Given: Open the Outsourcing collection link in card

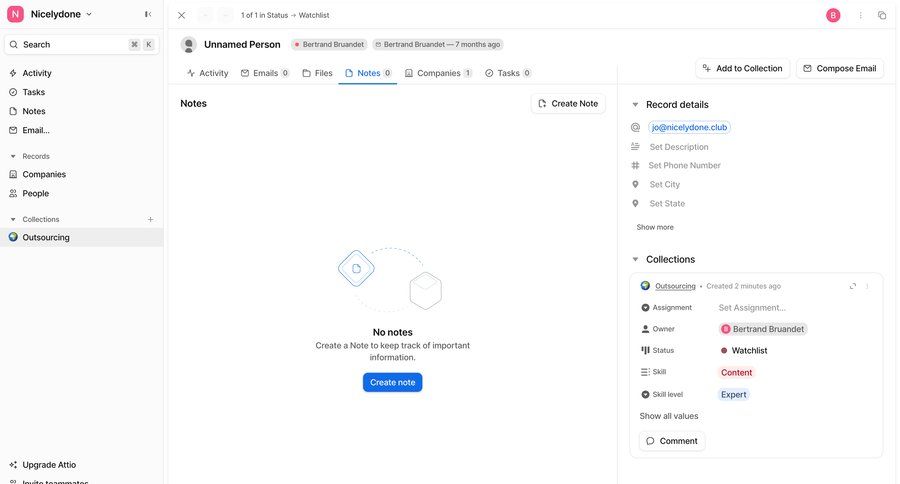Looking at the screenshot, I should [x=675, y=286].
